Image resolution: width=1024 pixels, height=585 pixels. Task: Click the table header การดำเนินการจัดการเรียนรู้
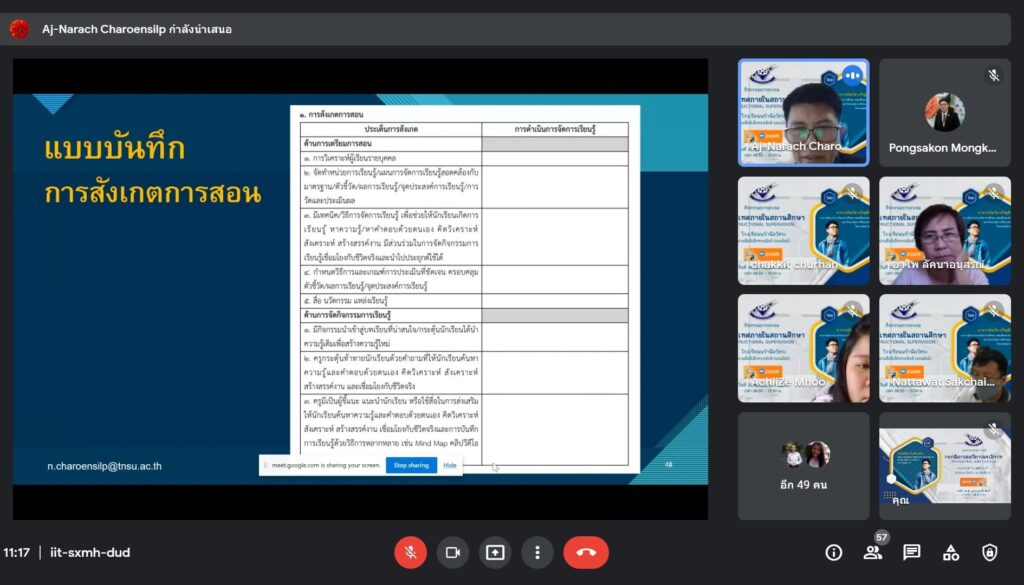555,129
